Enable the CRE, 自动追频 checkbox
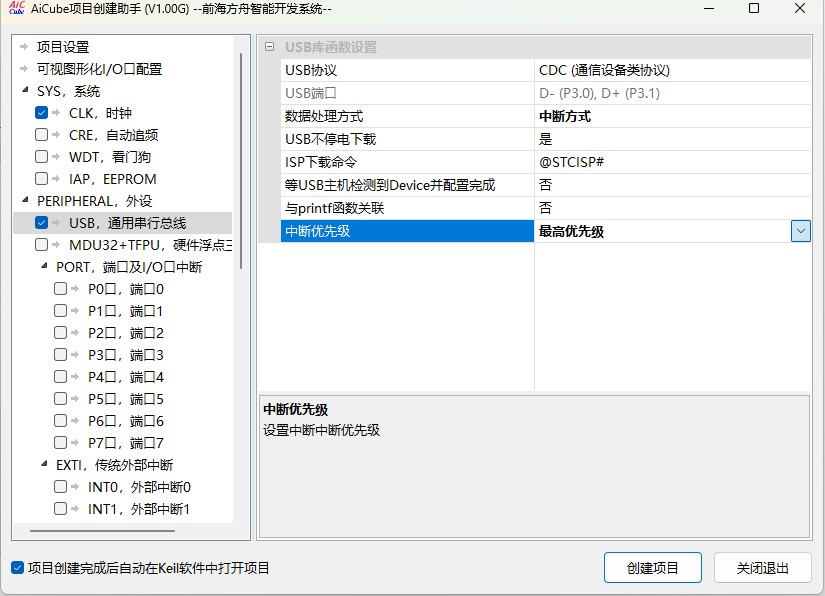 42,135
